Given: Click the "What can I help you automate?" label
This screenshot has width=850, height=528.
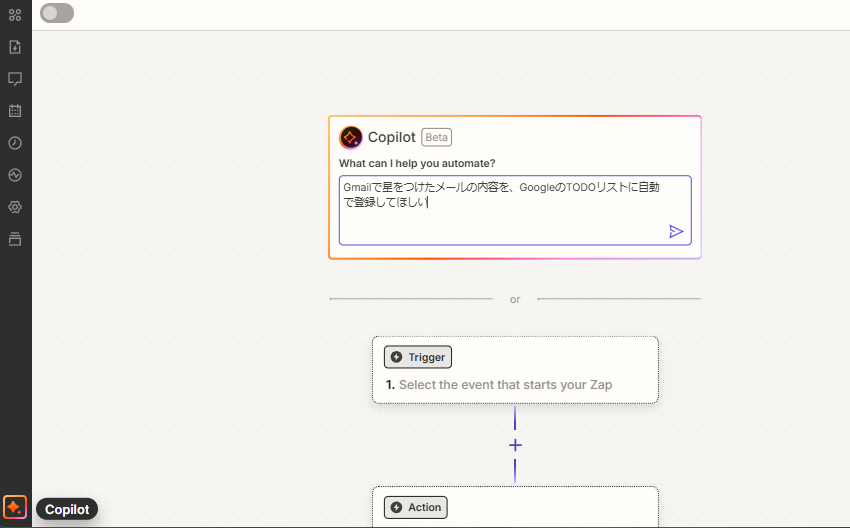Looking at the screenshot, I should coord(417,164).
